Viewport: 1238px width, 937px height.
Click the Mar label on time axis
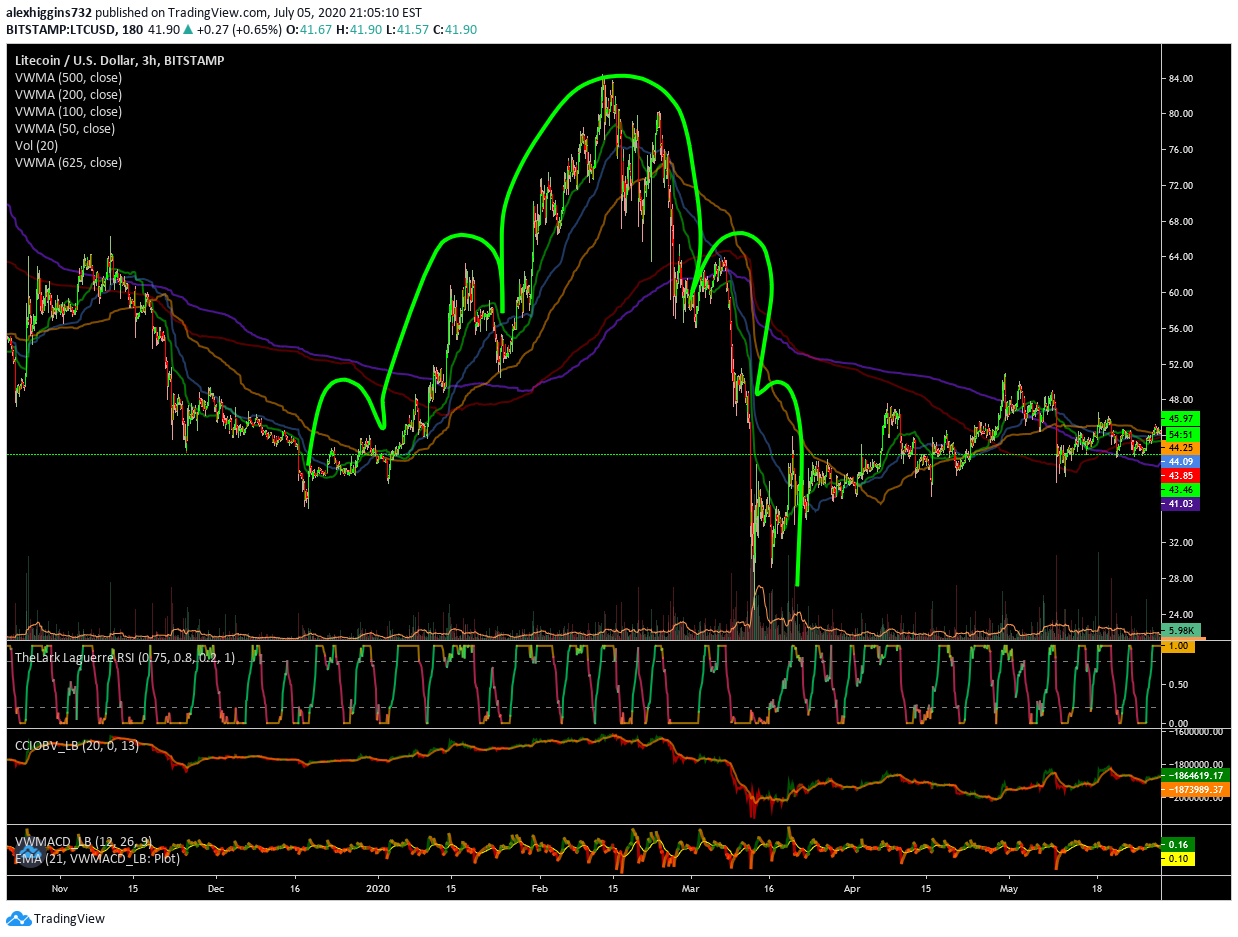(x=693, y=887)
